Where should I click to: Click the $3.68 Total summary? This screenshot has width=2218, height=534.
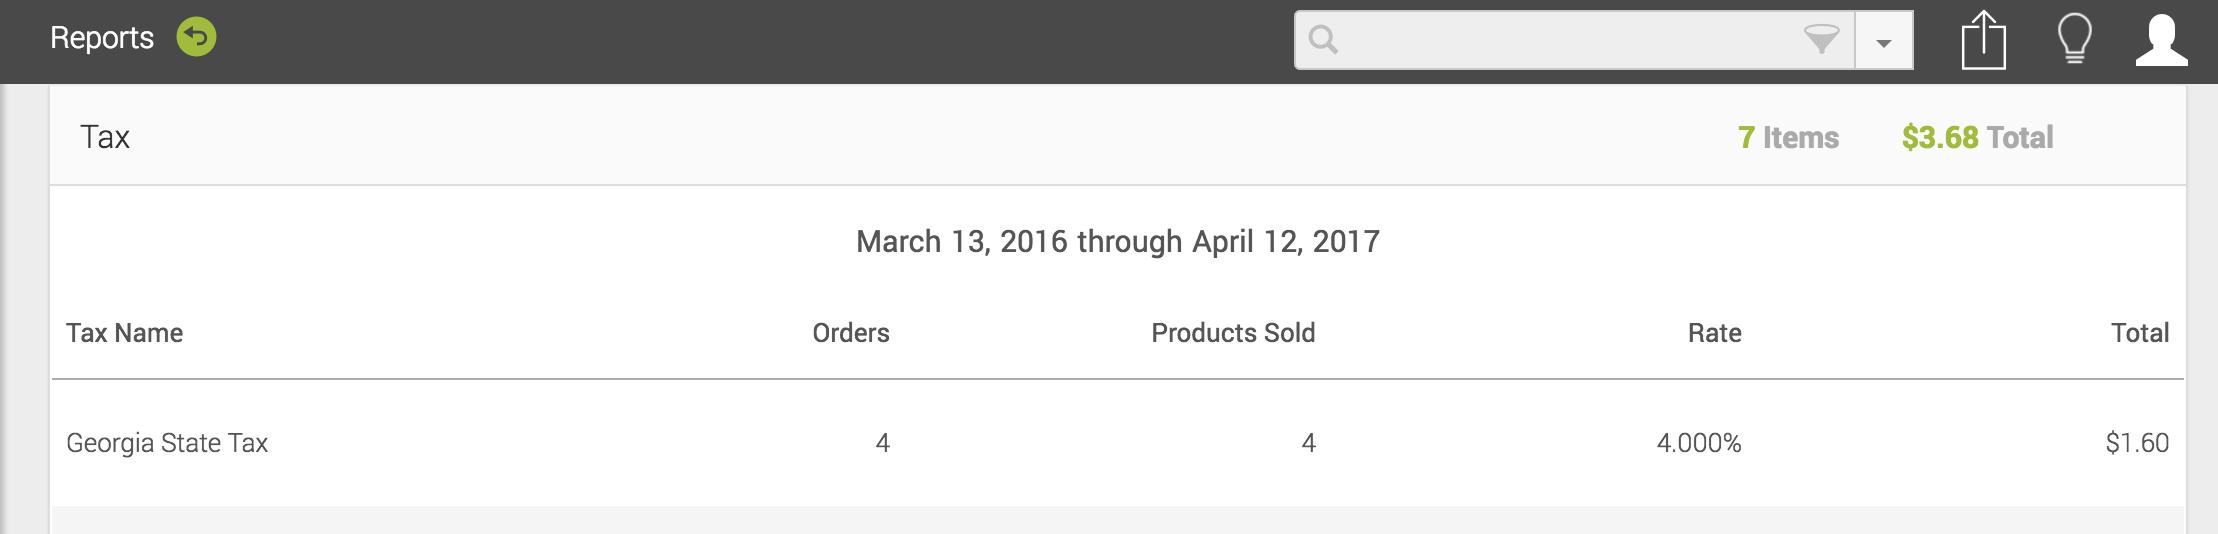[1977, 137]
